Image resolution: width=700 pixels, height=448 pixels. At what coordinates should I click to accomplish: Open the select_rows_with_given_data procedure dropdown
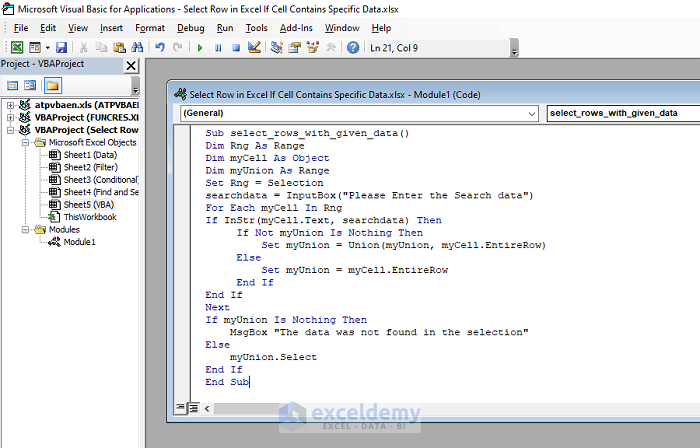tap(623, 113)
